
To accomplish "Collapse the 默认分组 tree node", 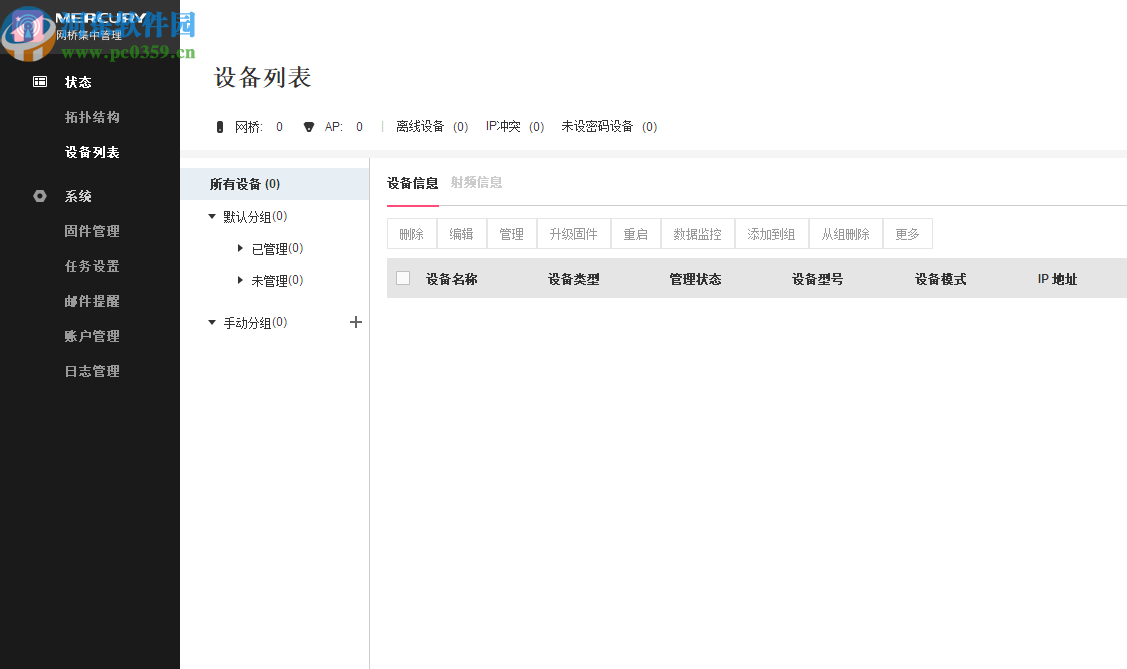I will 212,215.
